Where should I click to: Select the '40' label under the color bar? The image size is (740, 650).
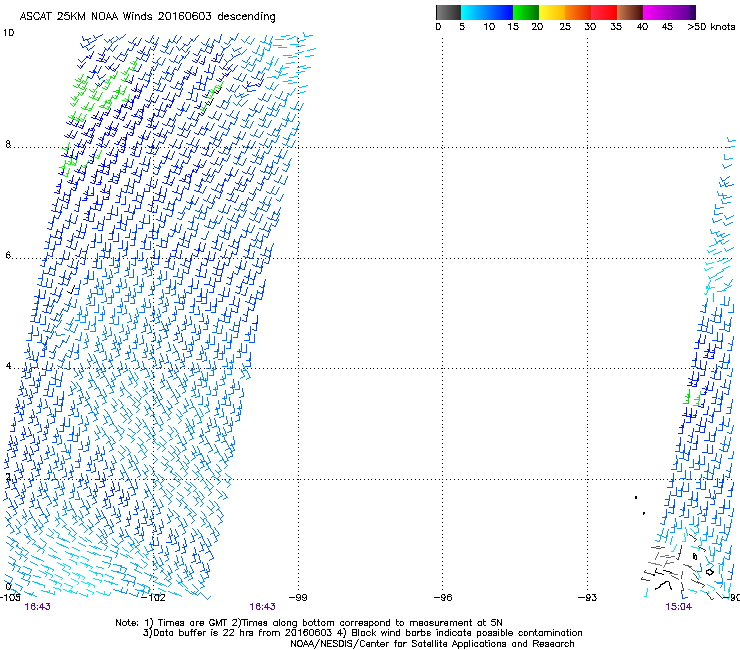642,27
